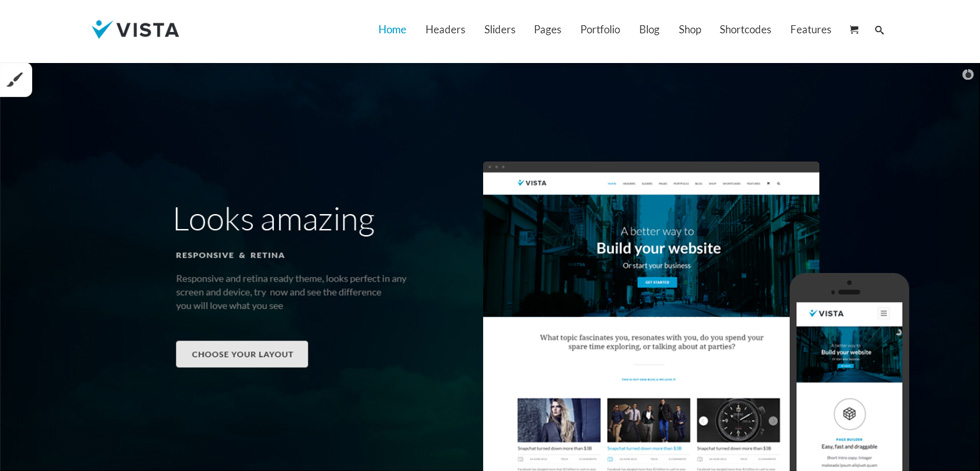Click the Get Started button in mockup
Screen dimensions: 980x471
coord(657,282)
